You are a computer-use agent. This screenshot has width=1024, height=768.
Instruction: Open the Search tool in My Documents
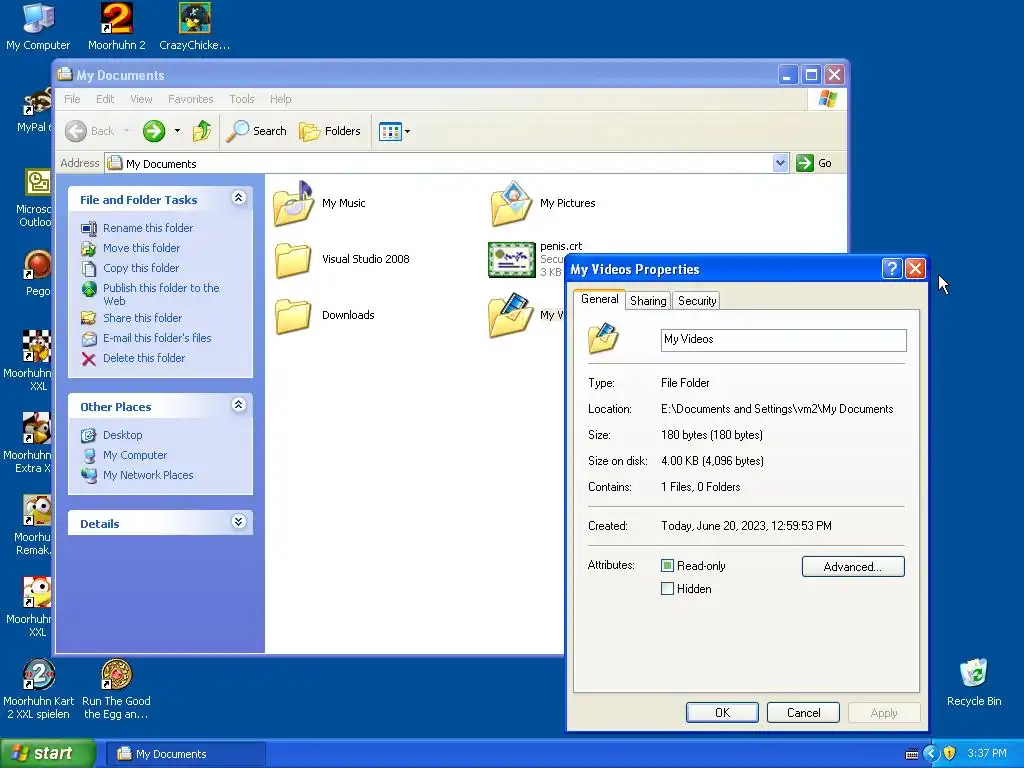click(x=256, y=131)
